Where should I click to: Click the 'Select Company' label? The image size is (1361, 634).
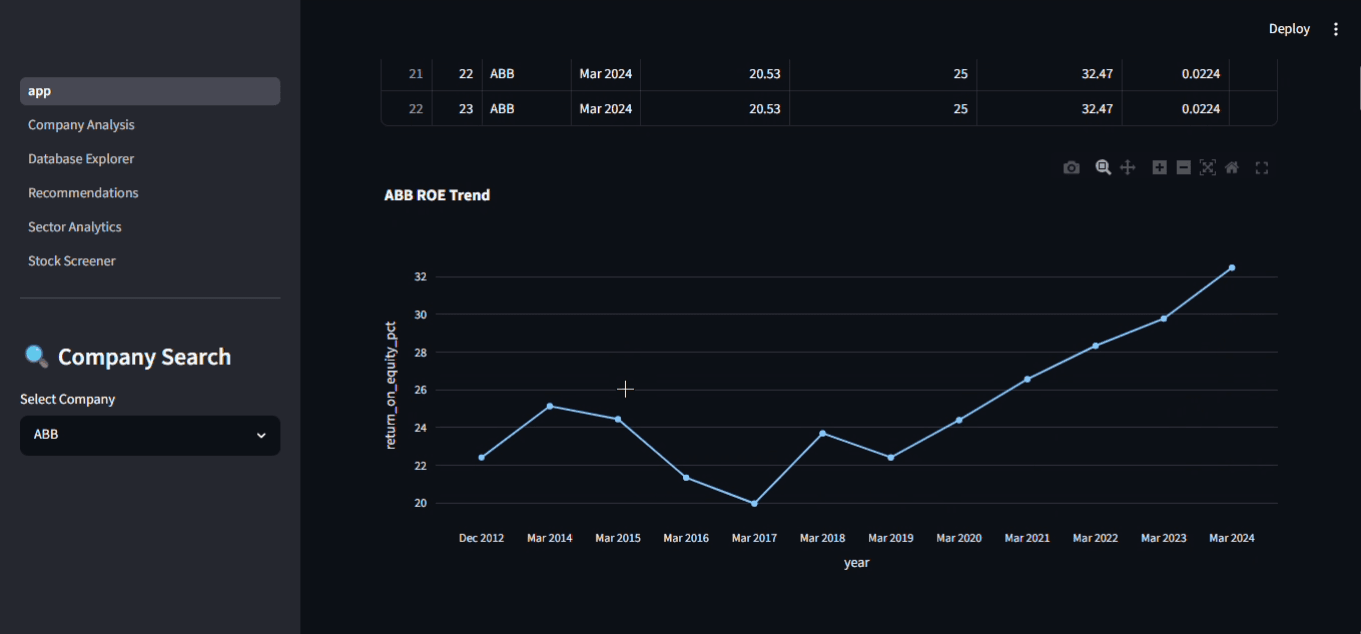pos(67,399)
